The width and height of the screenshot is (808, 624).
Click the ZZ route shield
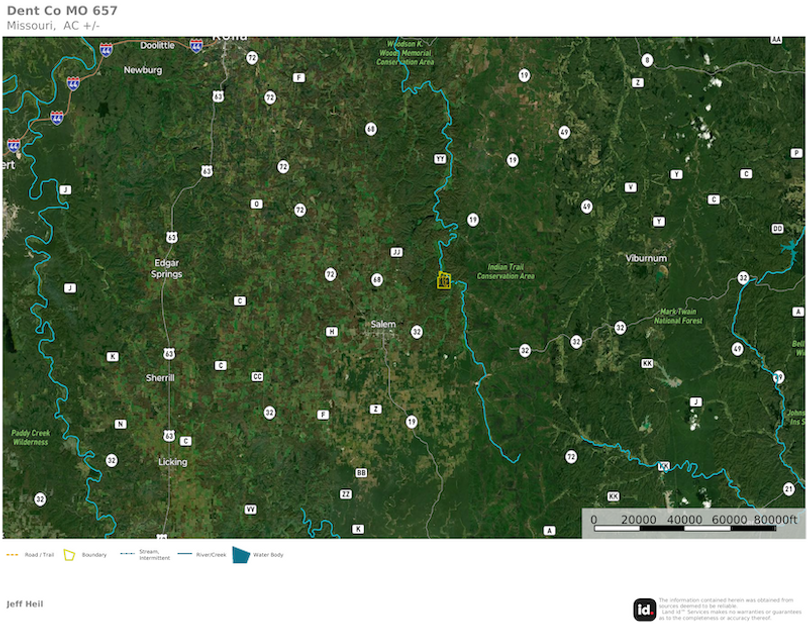pyautogui.click(x=346, y=494)
